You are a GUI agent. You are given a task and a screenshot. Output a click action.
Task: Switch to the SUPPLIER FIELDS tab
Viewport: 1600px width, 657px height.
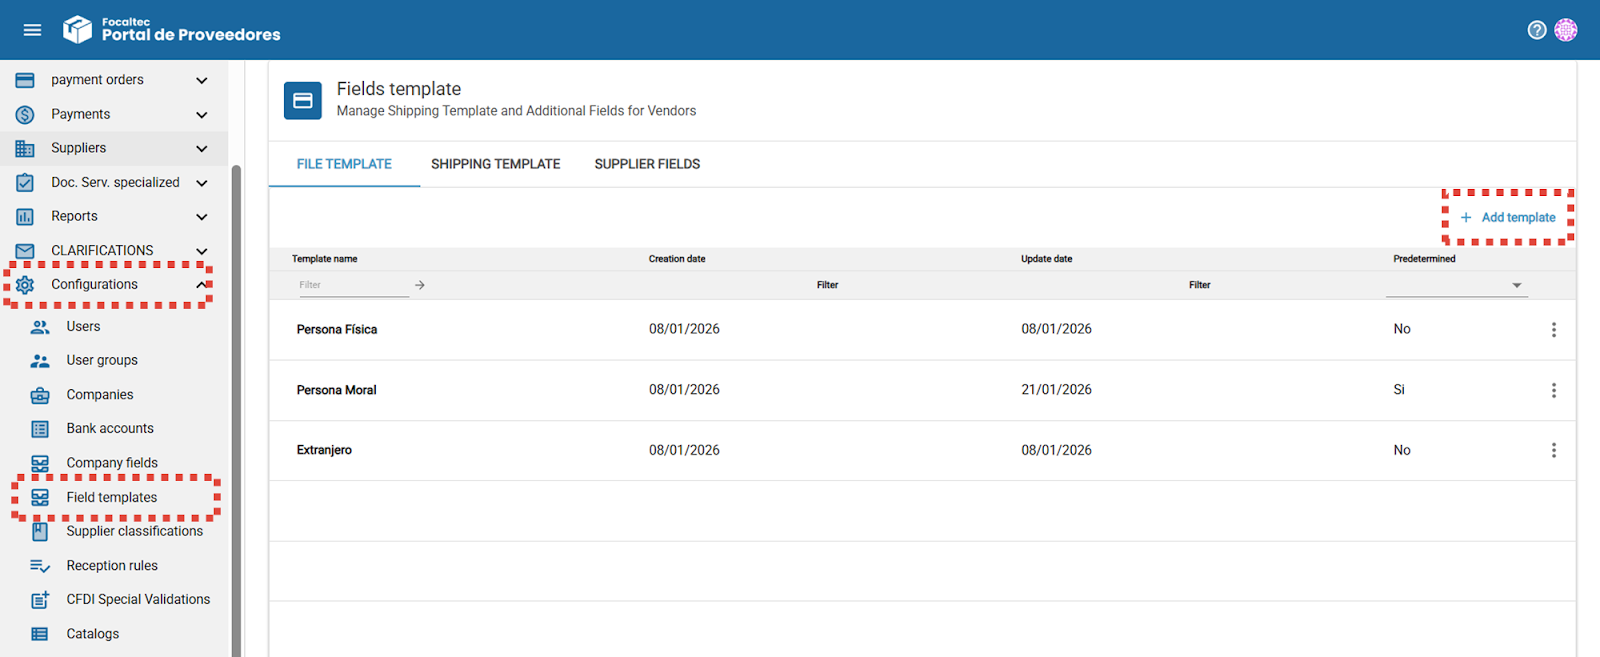(x=647, y=164)
